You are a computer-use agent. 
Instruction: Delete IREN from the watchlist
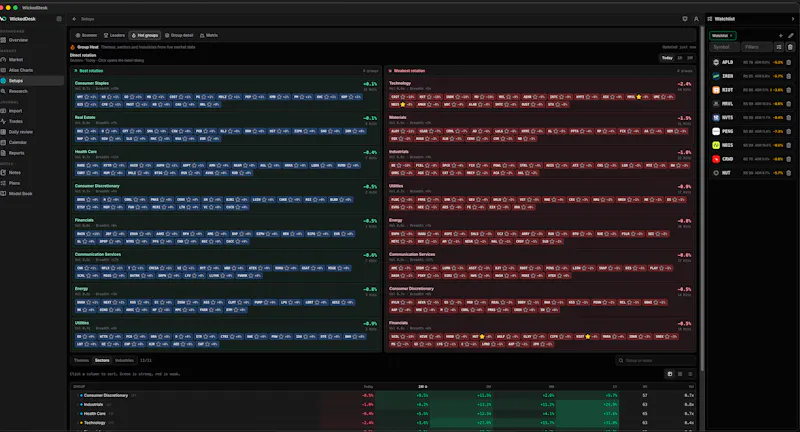click(789, 76)
